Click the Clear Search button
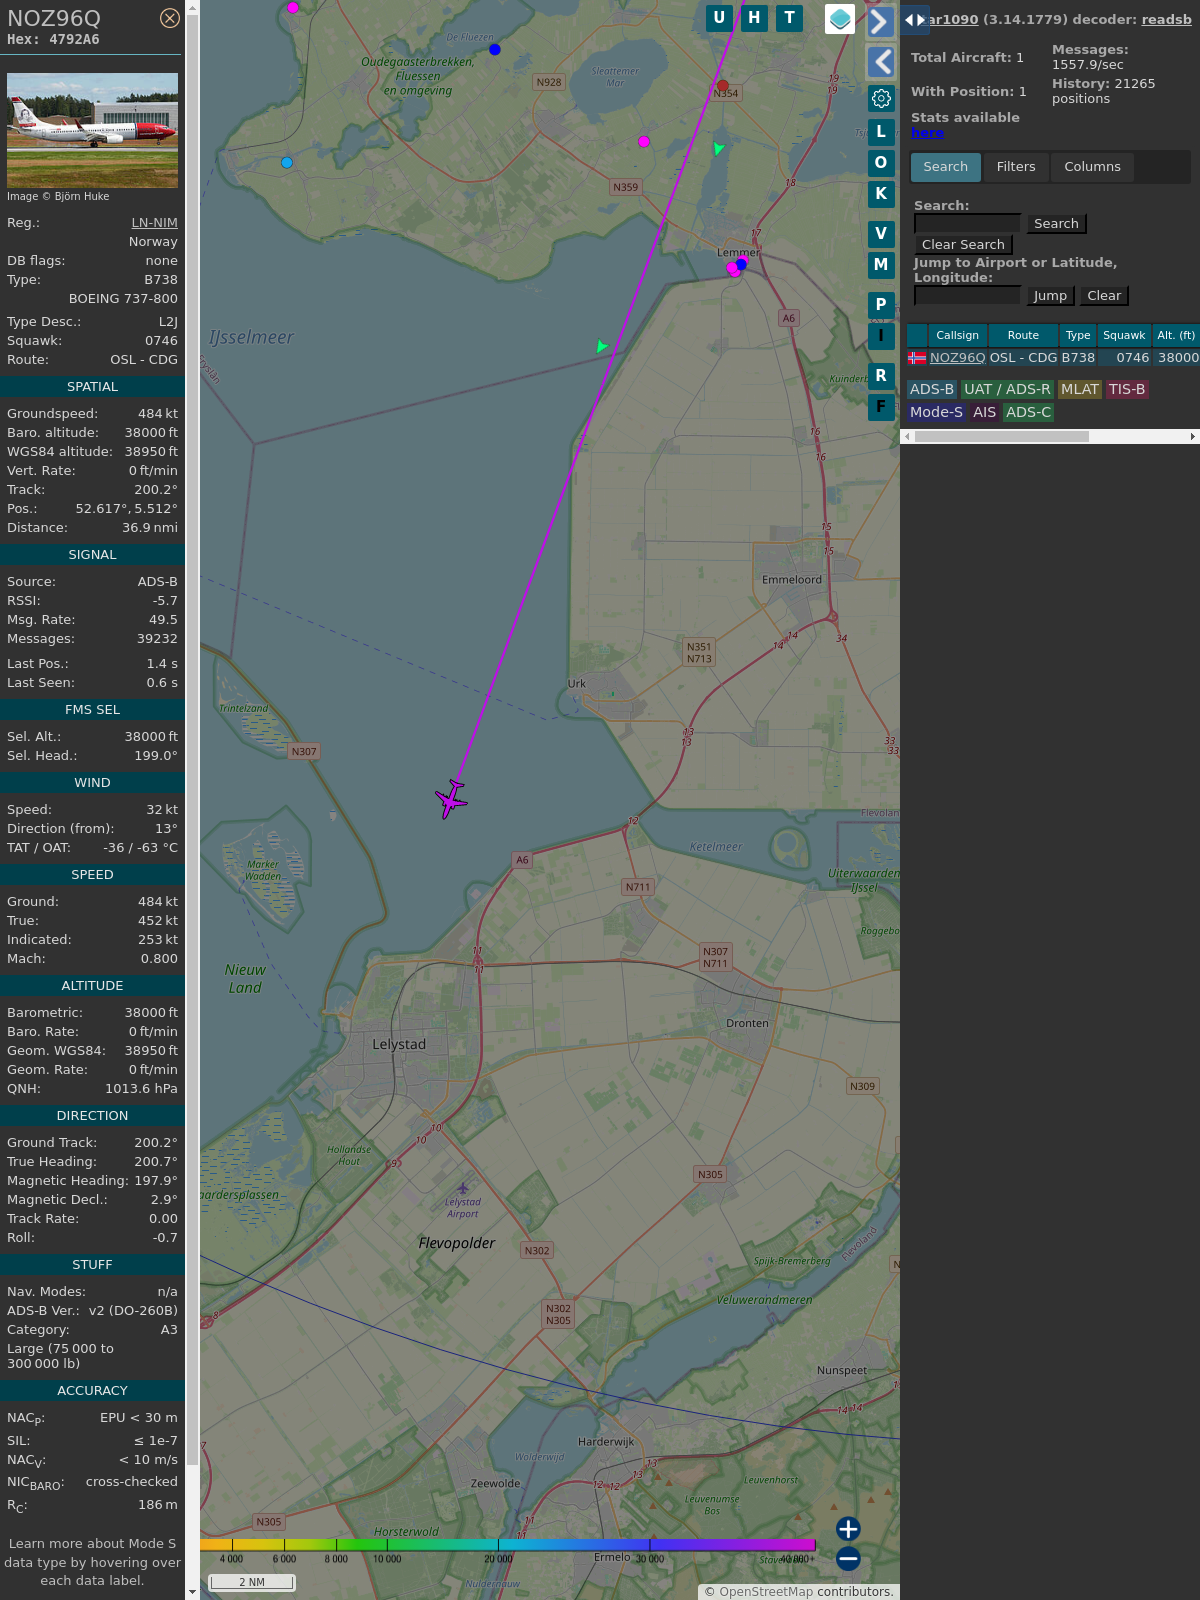 tap(963, 245)
